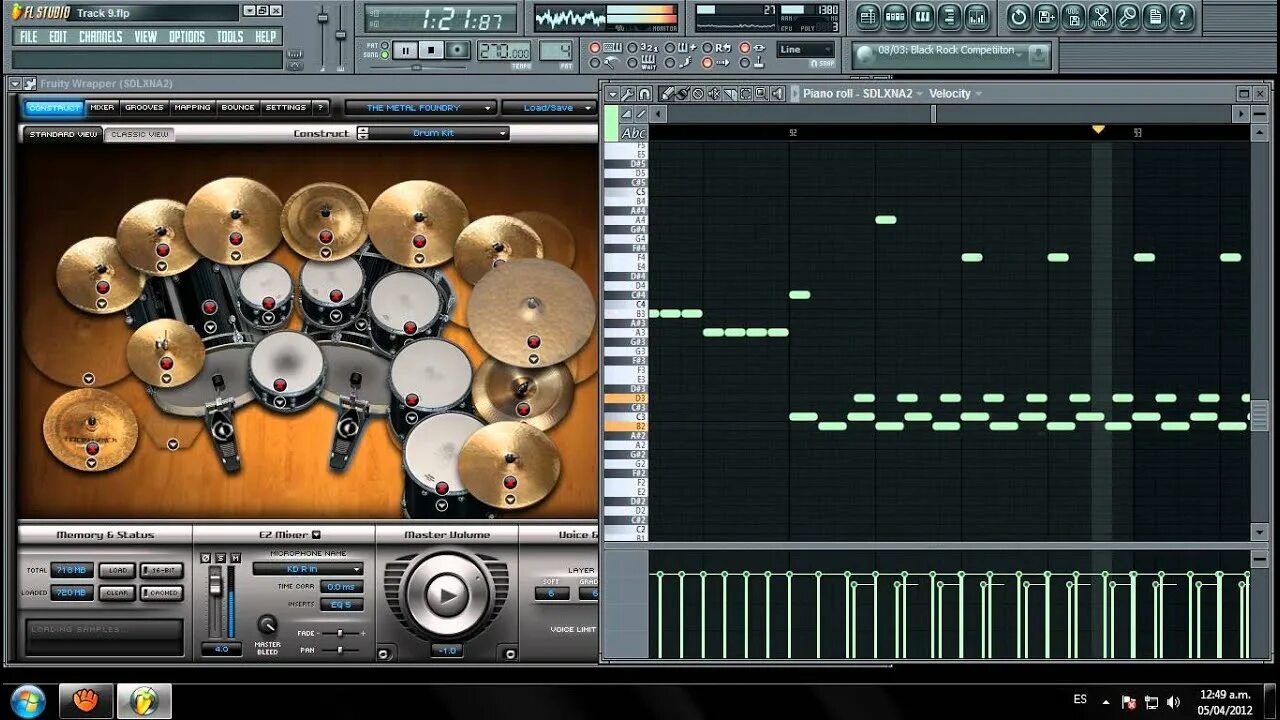Select the piano roll delete tool

(x=698, y=94)
